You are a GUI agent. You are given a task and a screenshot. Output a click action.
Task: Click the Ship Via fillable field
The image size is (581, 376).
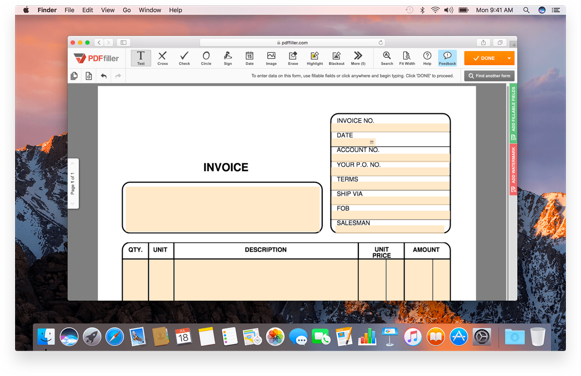coord(391,200)
